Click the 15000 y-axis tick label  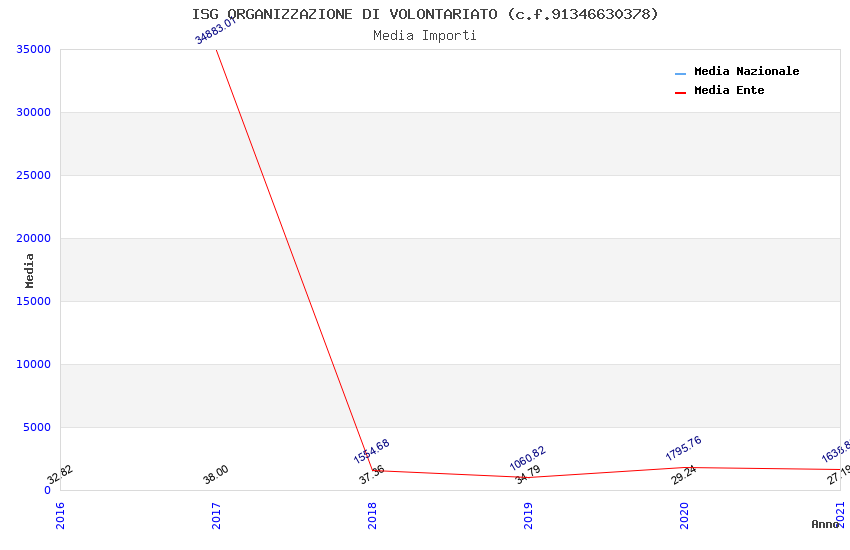(x=34, y=301)
